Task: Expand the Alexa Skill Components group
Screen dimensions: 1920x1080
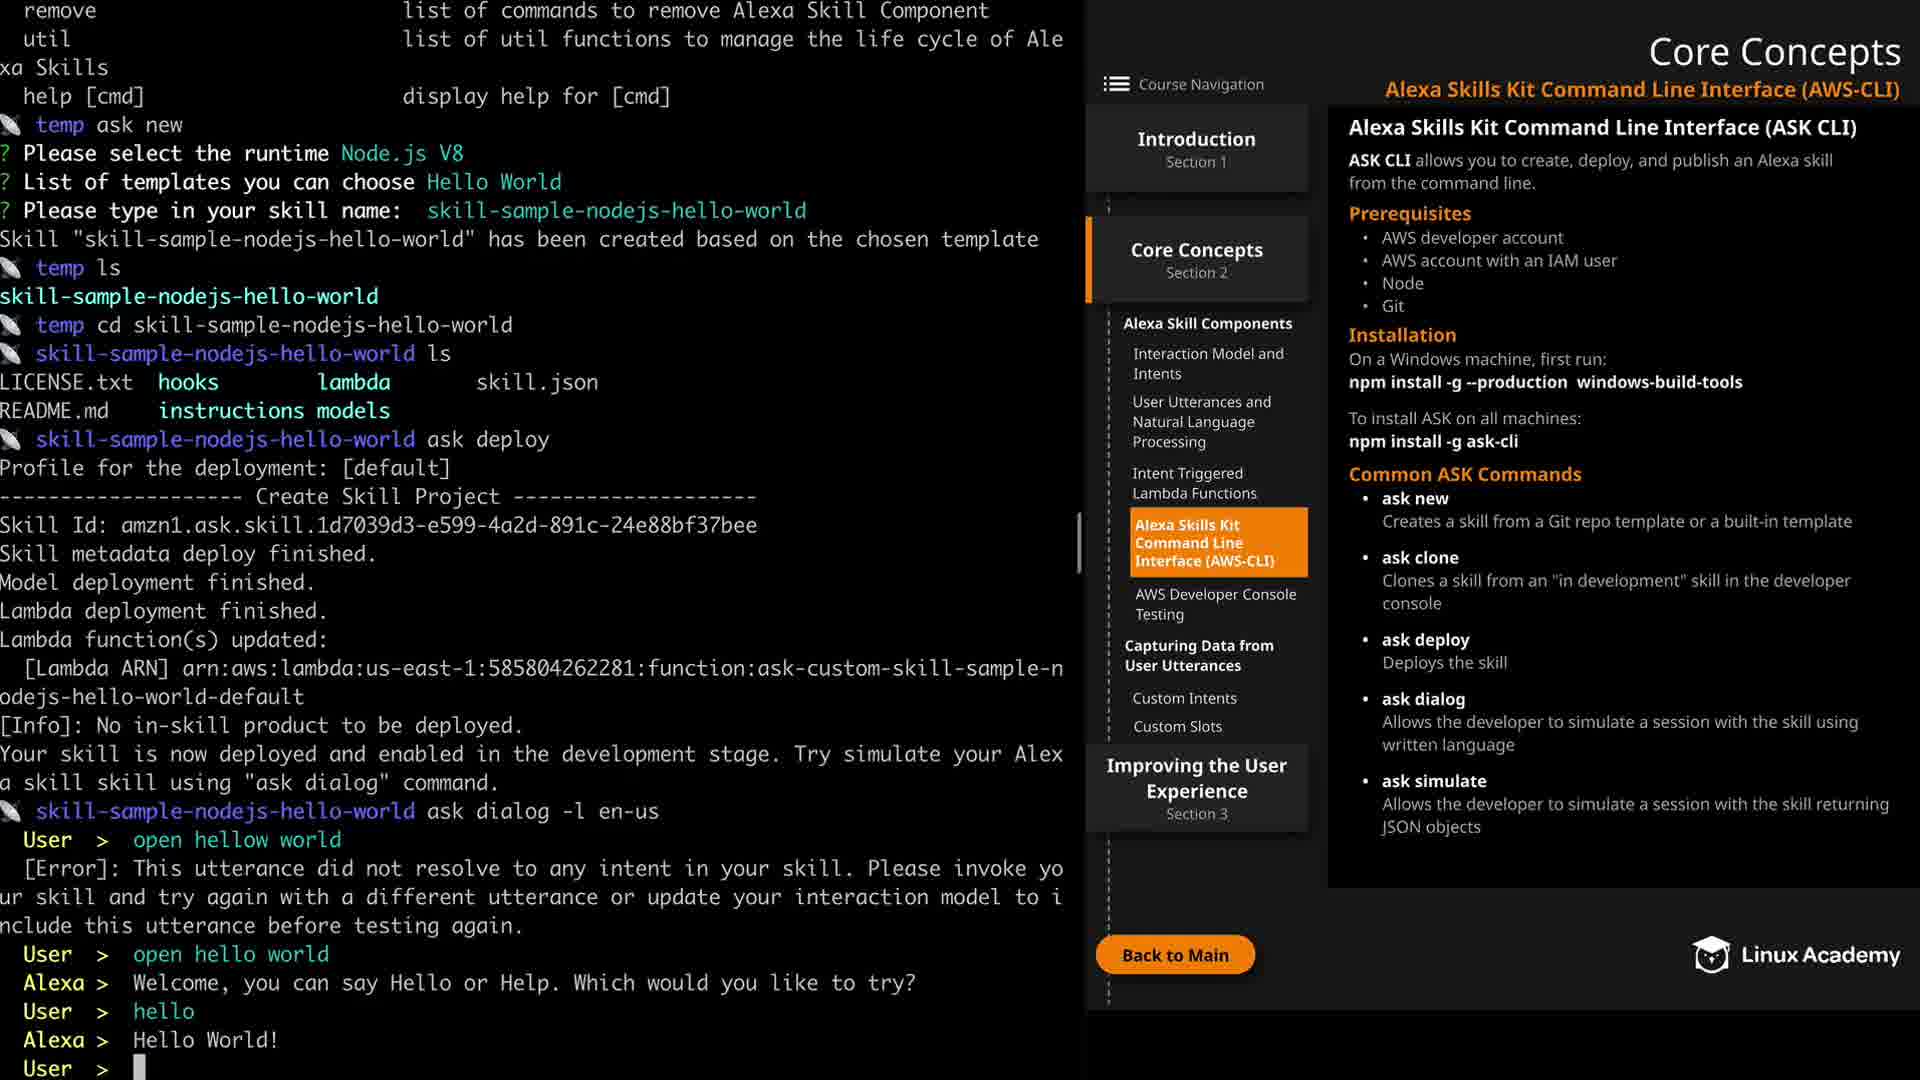Action: point(1207,324)
